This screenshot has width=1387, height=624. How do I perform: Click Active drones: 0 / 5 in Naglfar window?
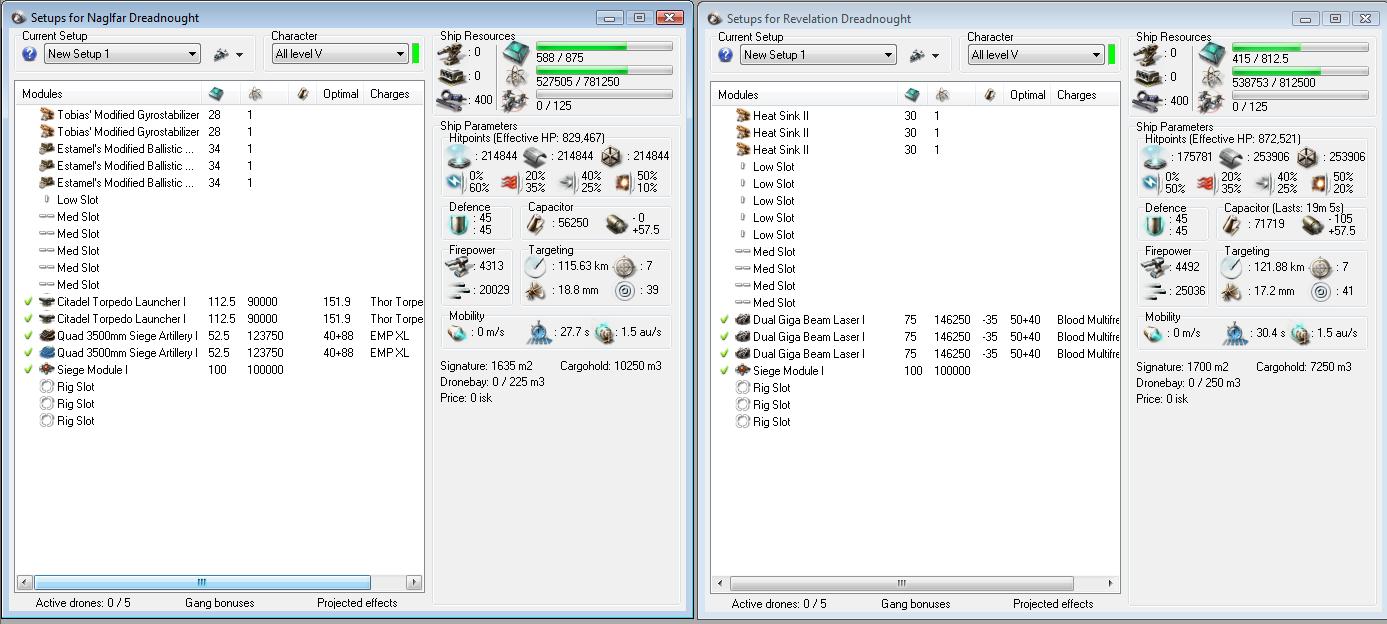(x=83, y=603)
